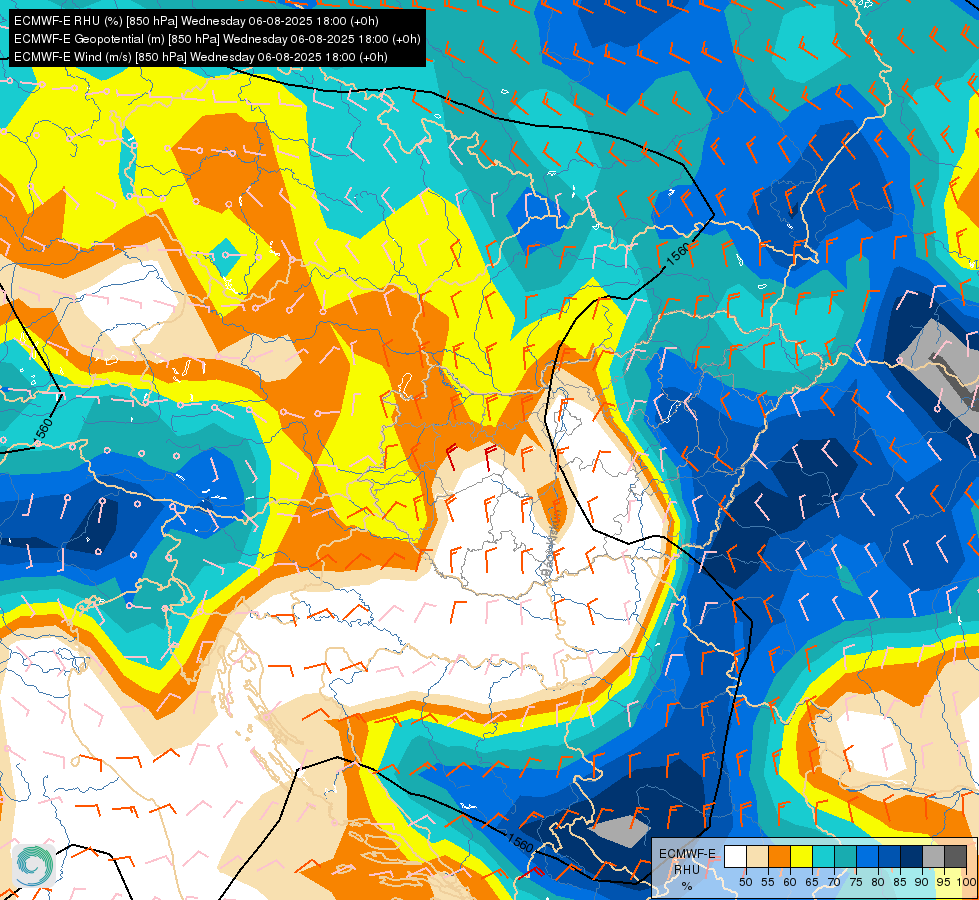Select the dark gray 95-100 legend swatch
The height and width of the screenshot is (900, 979).
point(955,856)
